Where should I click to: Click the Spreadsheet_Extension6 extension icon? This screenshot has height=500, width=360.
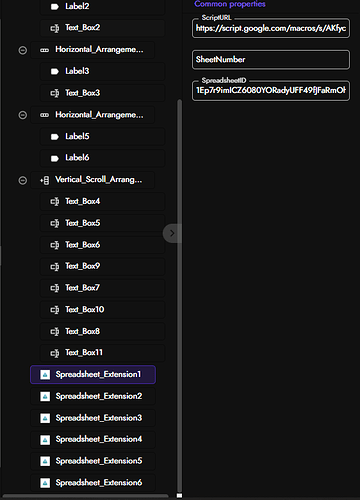coord(45,483)
